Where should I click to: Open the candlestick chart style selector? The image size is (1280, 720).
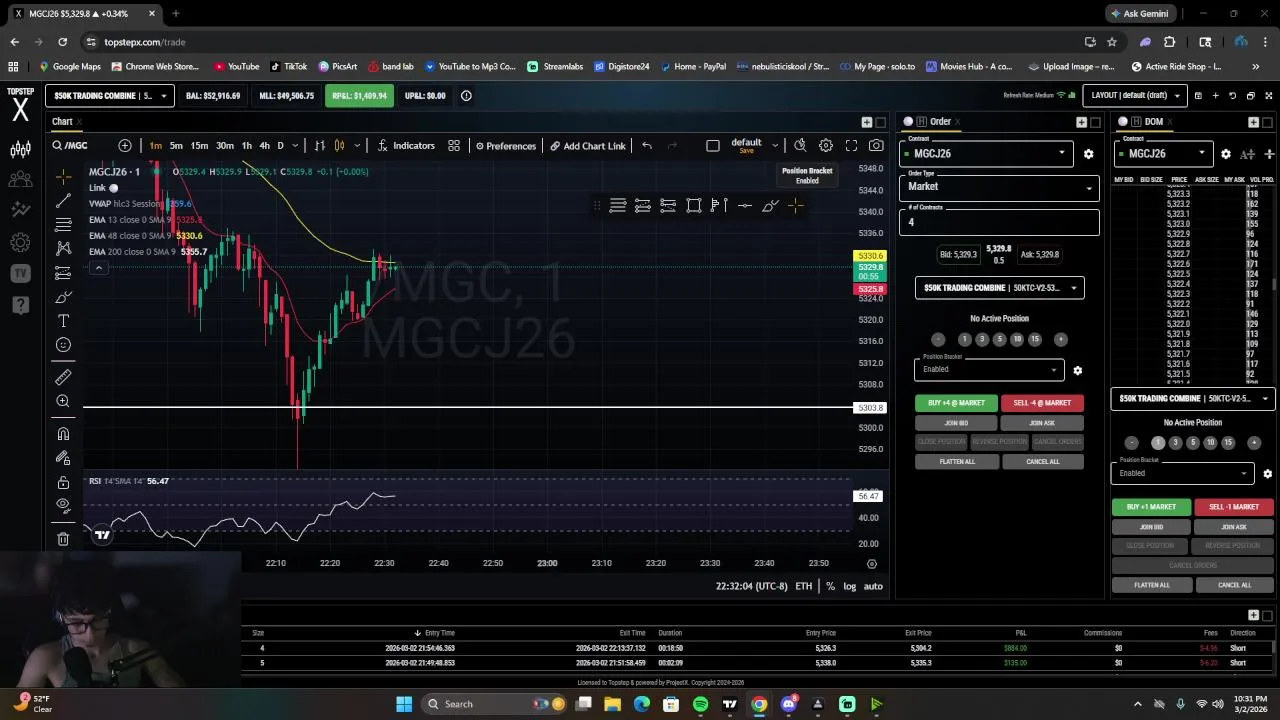(x=339, y=146)
